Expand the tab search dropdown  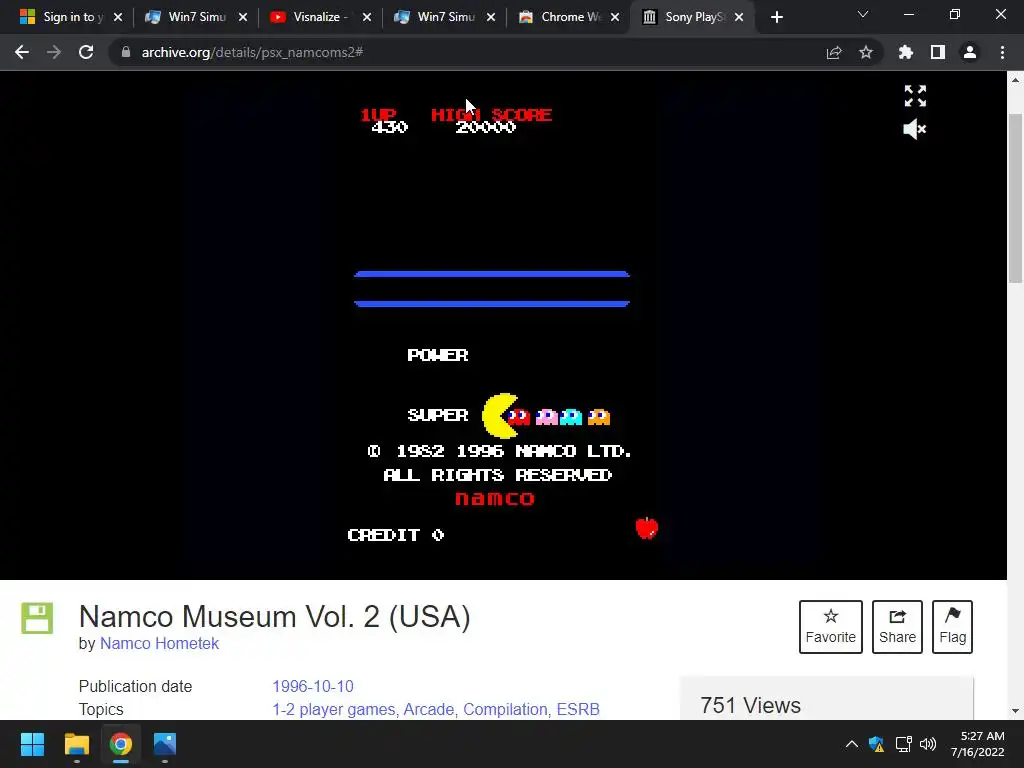tap(863, 14)
